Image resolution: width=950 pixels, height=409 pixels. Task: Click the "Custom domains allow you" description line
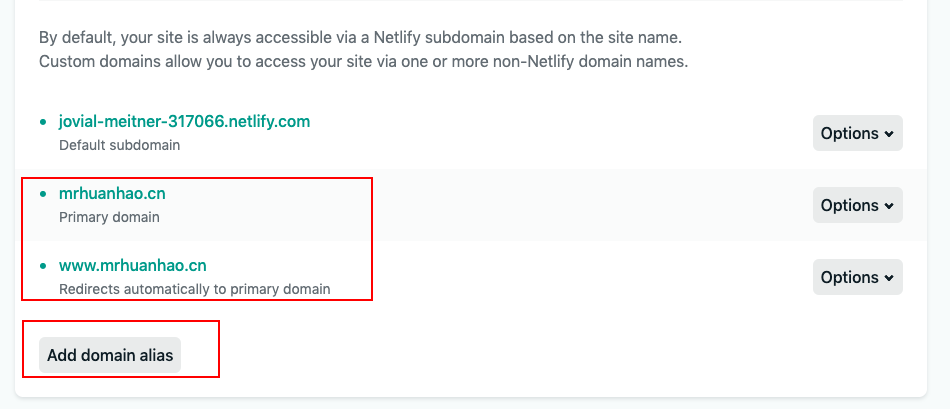(x=363, y=61)
